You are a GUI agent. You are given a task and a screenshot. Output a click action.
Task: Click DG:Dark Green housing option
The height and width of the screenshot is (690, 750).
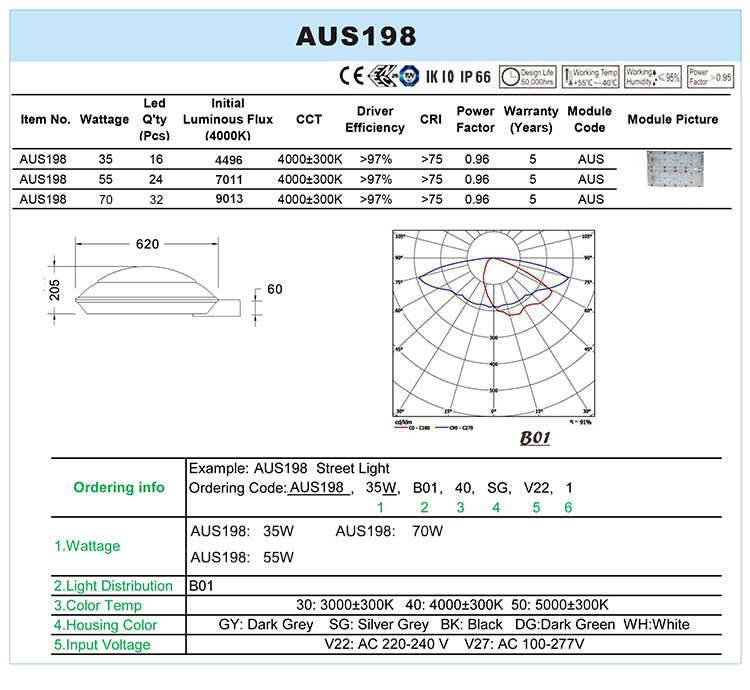(565, 625)
